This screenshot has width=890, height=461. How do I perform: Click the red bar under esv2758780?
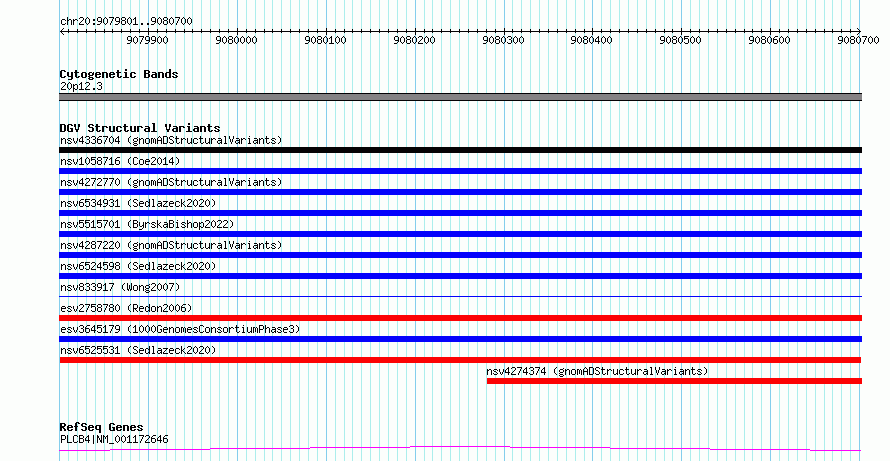[460, 318]
